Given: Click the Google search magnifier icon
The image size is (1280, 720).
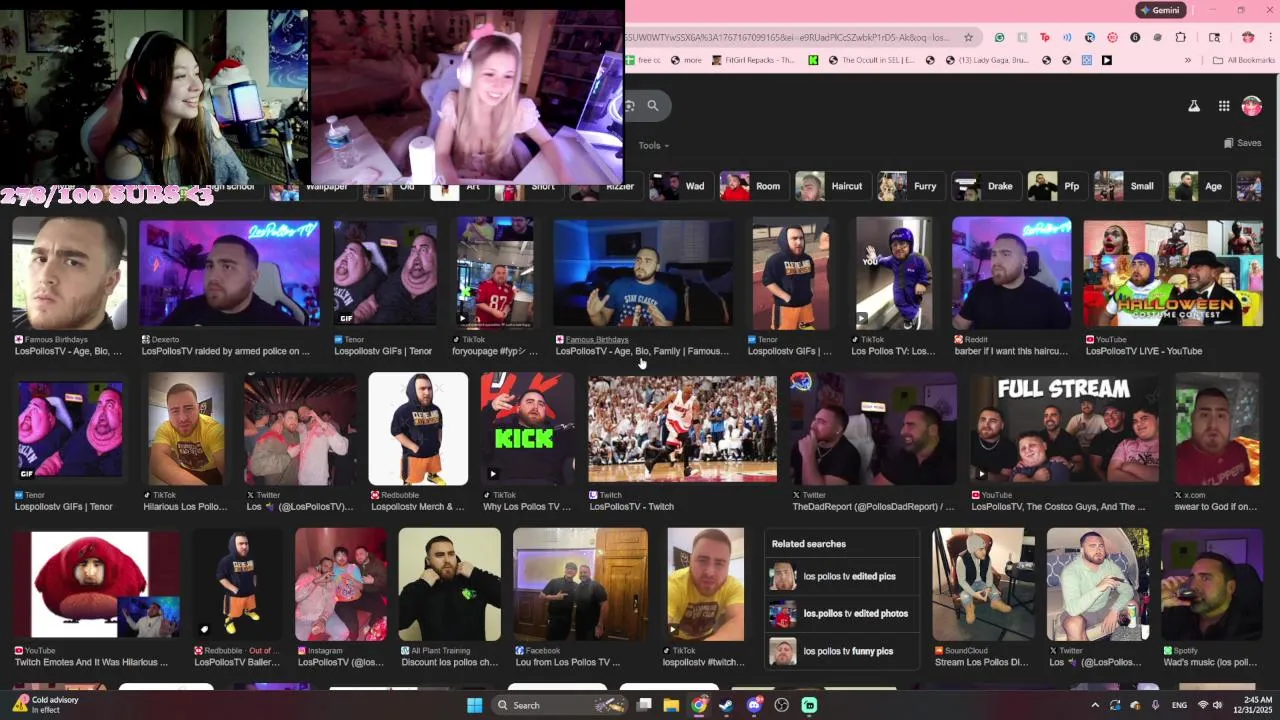Looking at the screenshot, I should pos(653,105).
